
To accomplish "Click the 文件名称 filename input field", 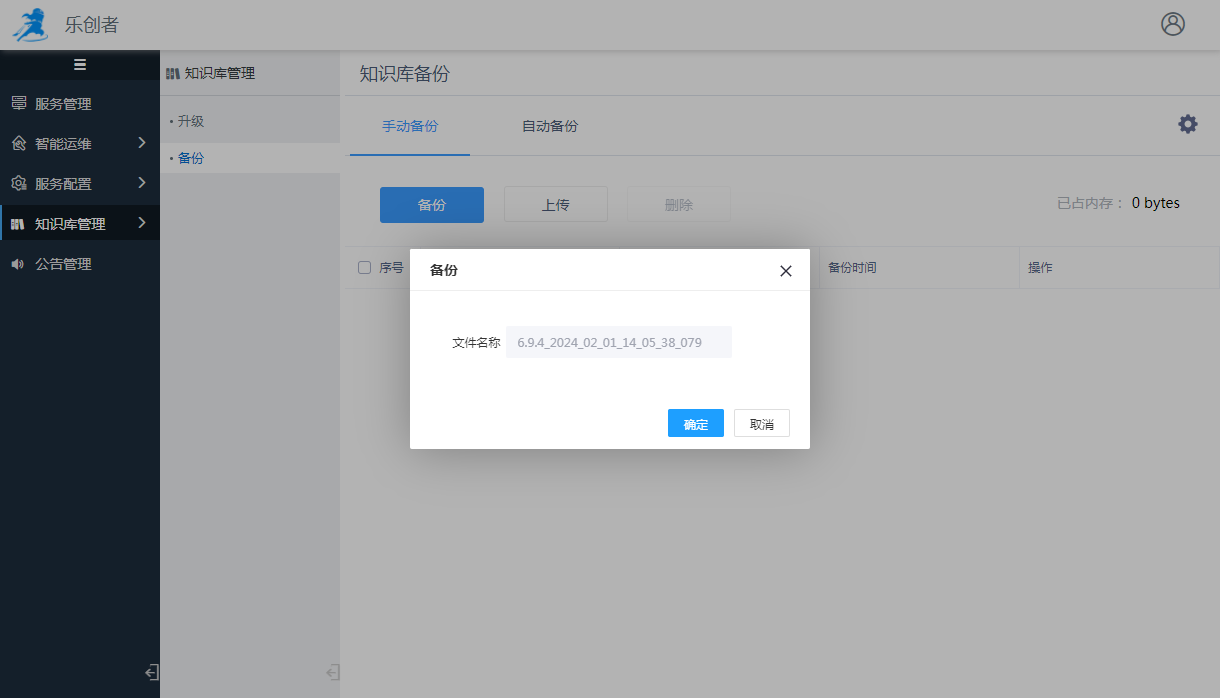I will click(618, 341).
